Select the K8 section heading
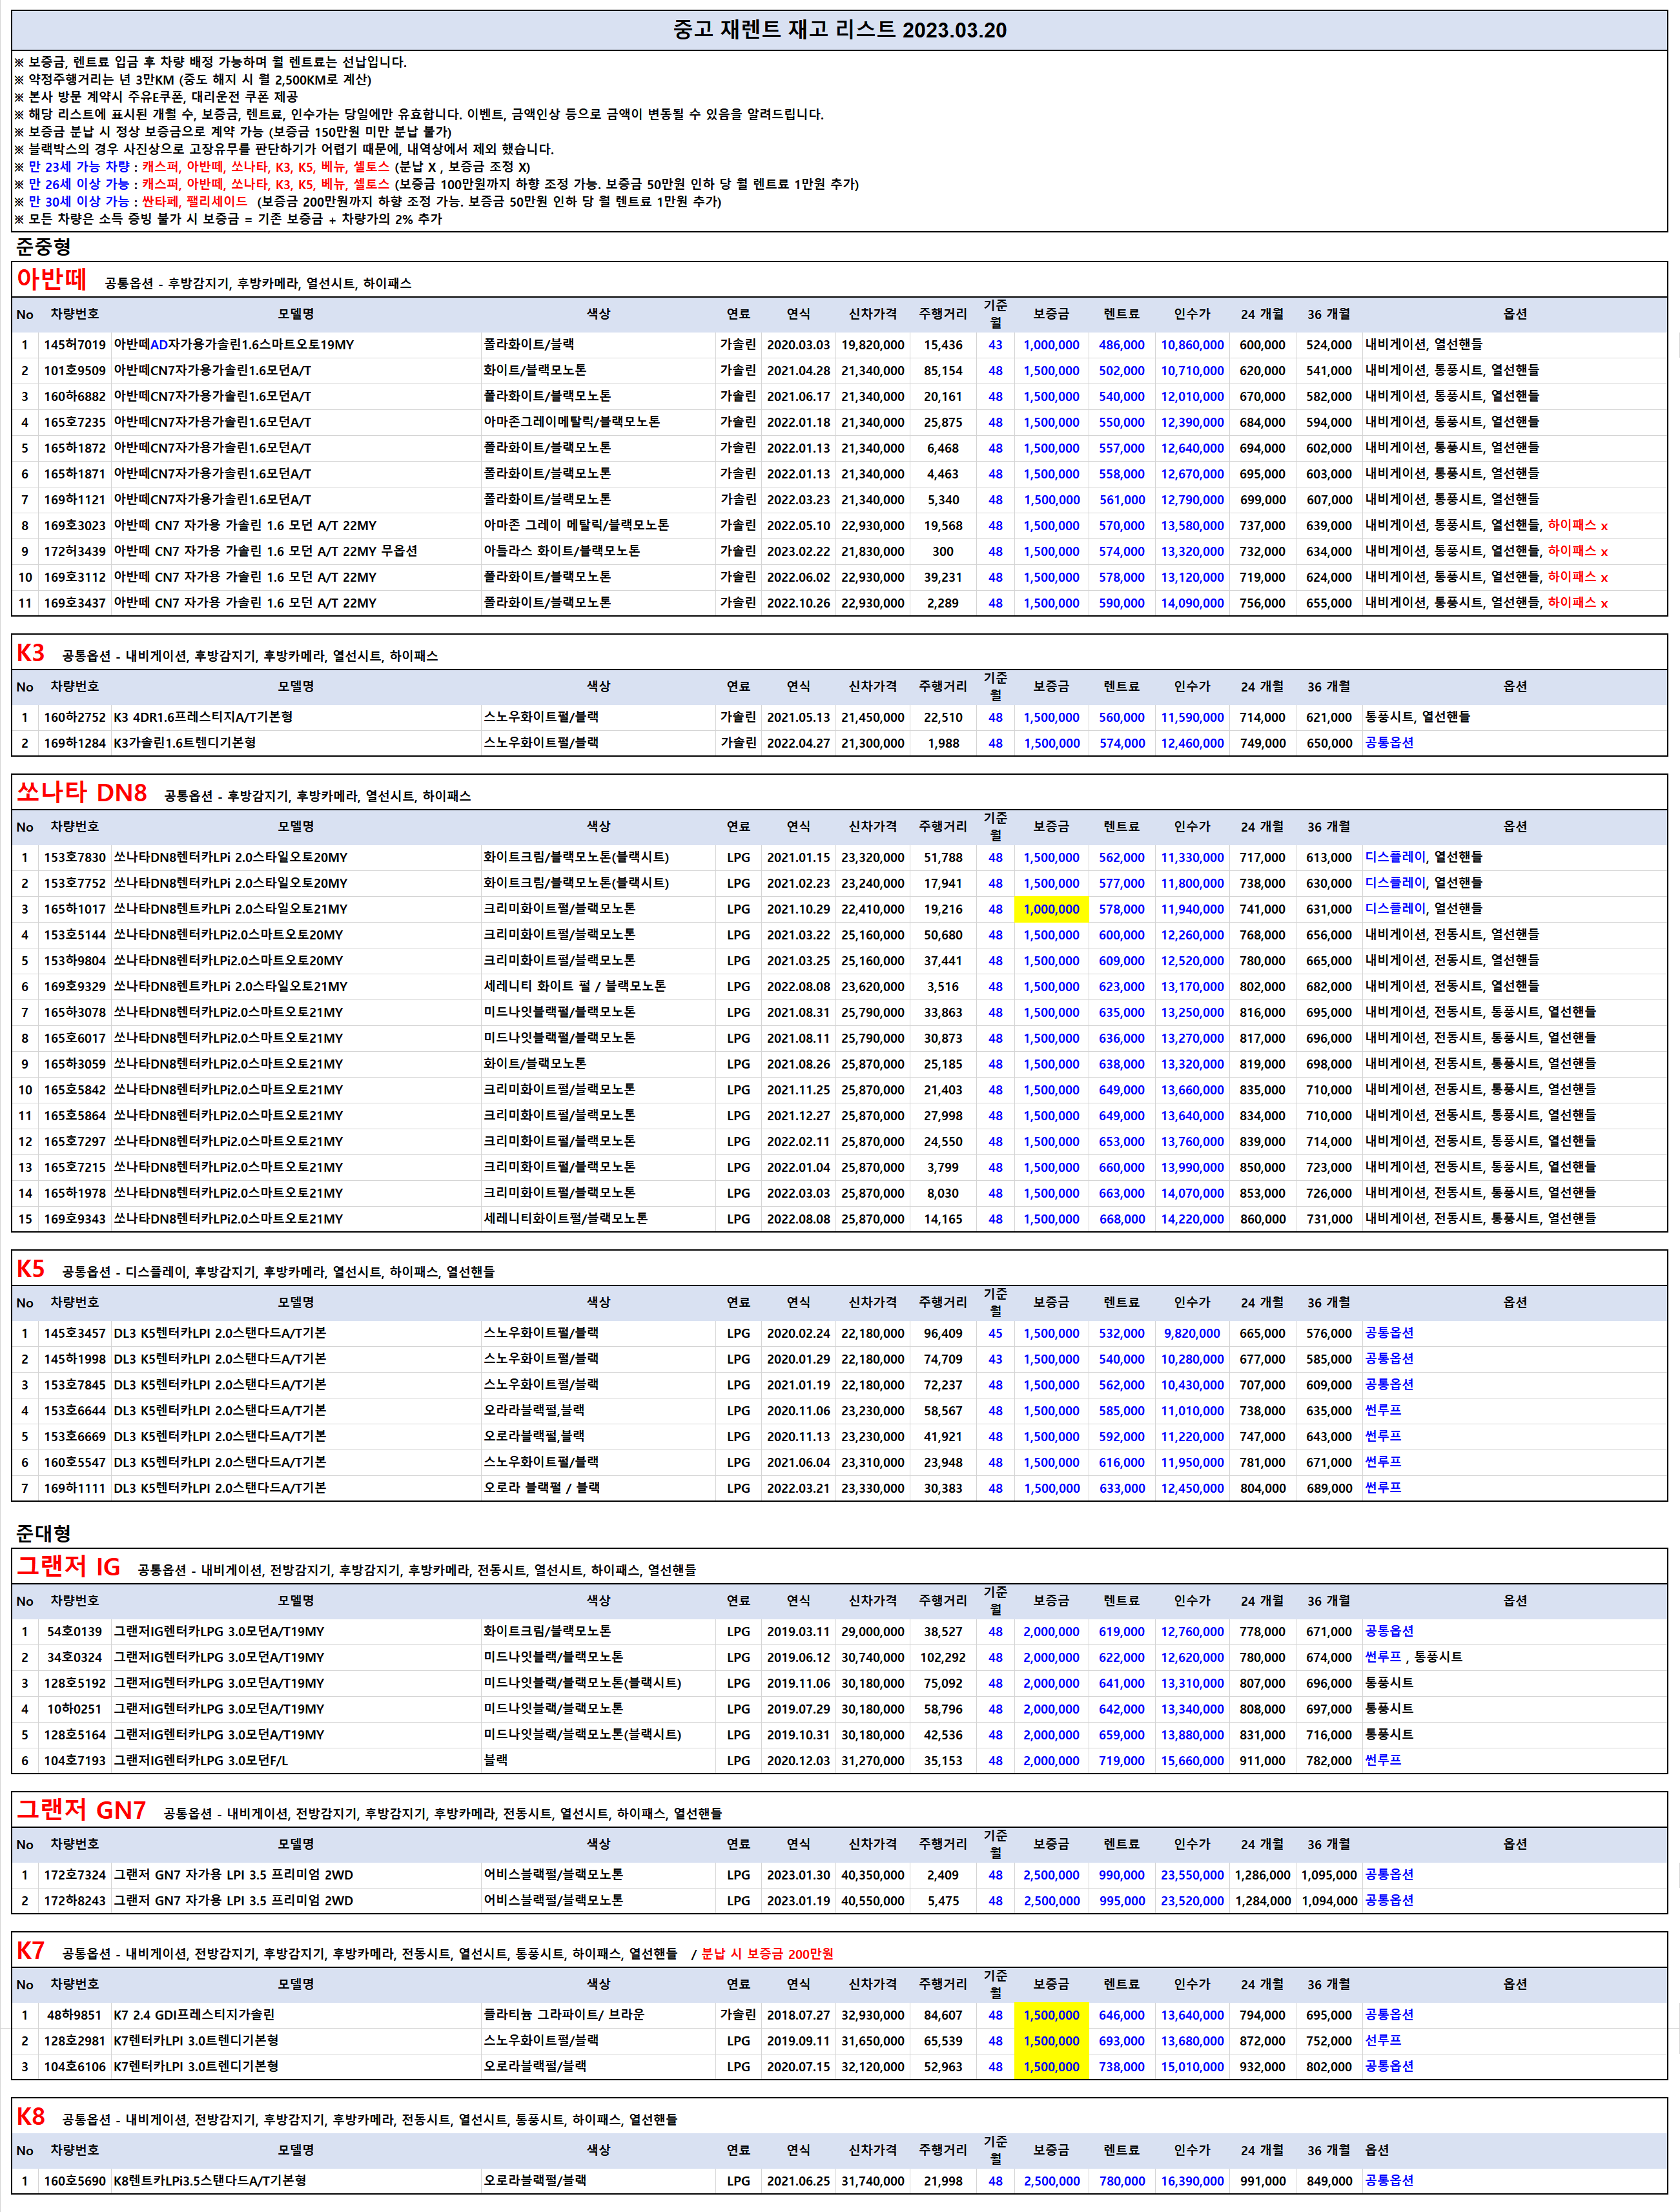The height and width of the screenshot is (2212, 1680). point(31,2116)
